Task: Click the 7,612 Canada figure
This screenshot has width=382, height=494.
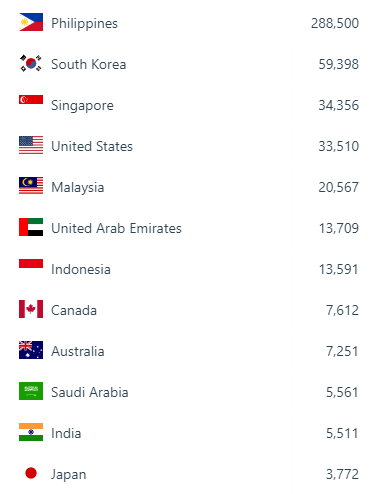Action: [343, 310]
